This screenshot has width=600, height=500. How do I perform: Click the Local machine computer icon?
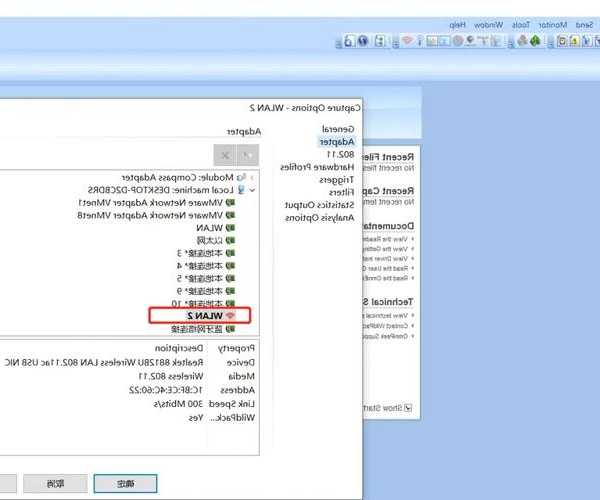pyautogui.click(x=240, y=189)
